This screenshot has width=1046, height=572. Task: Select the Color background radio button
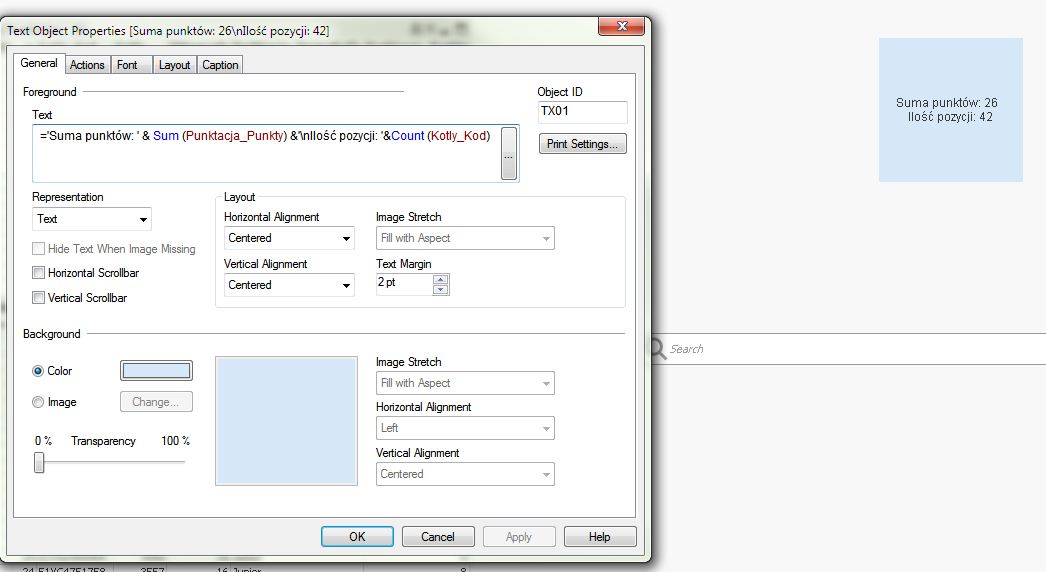pos(38,371)
